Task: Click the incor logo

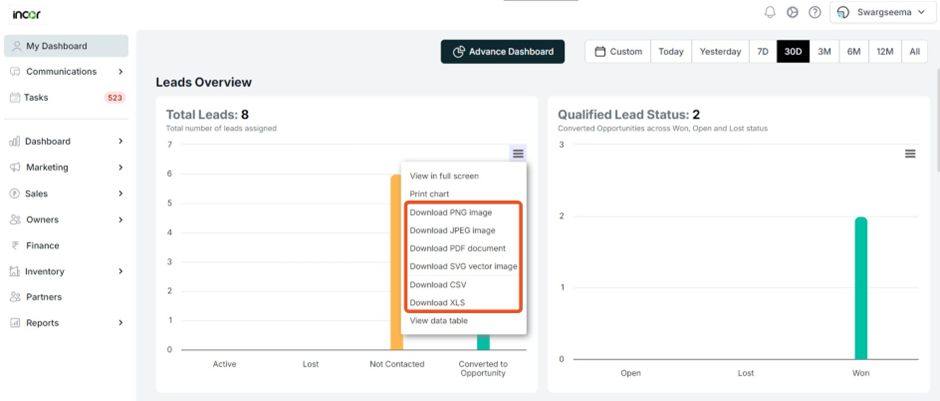Action: 26,14
